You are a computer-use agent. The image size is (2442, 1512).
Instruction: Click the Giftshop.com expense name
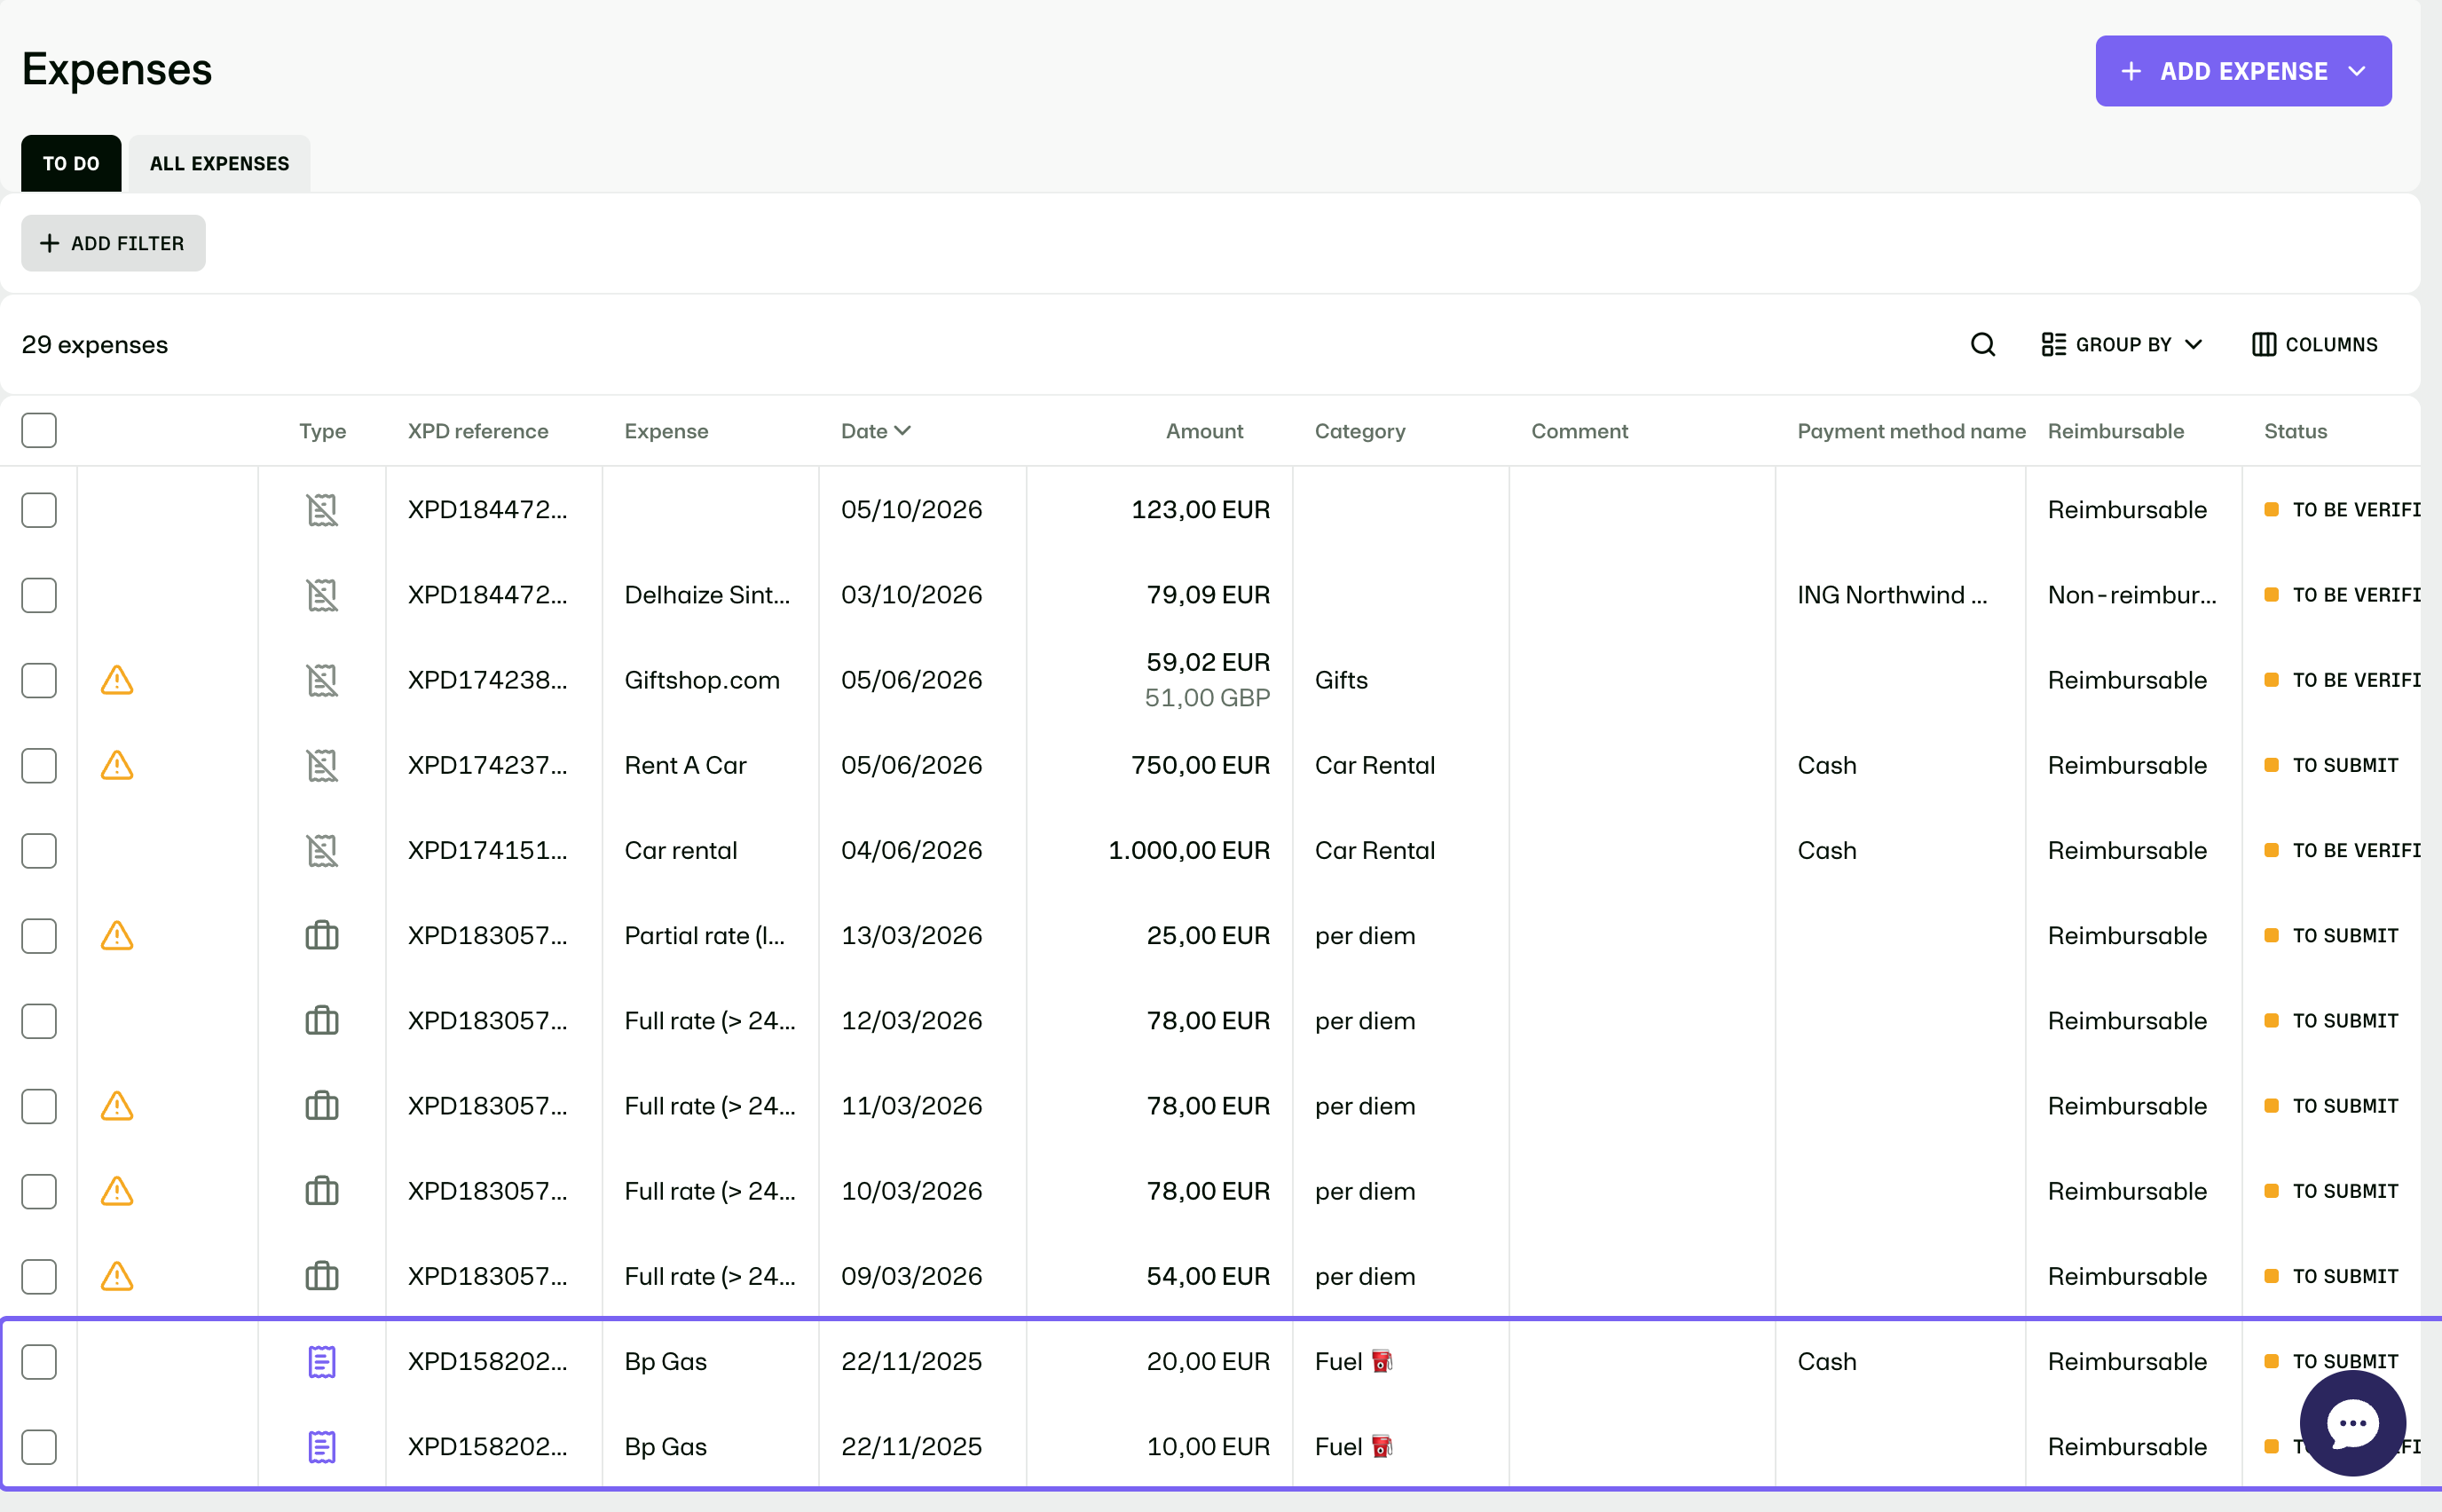click(701, 680)
